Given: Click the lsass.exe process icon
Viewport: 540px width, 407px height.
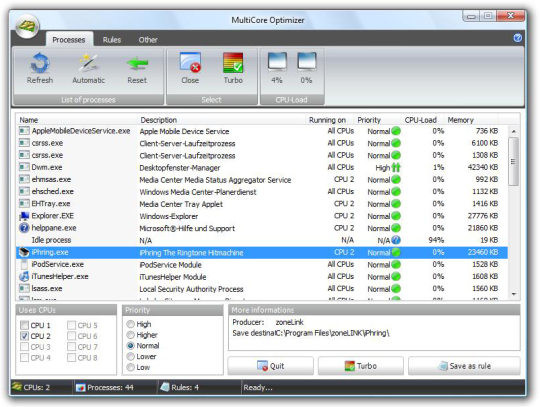Looking at the screenshot, I should click(24, 289).
